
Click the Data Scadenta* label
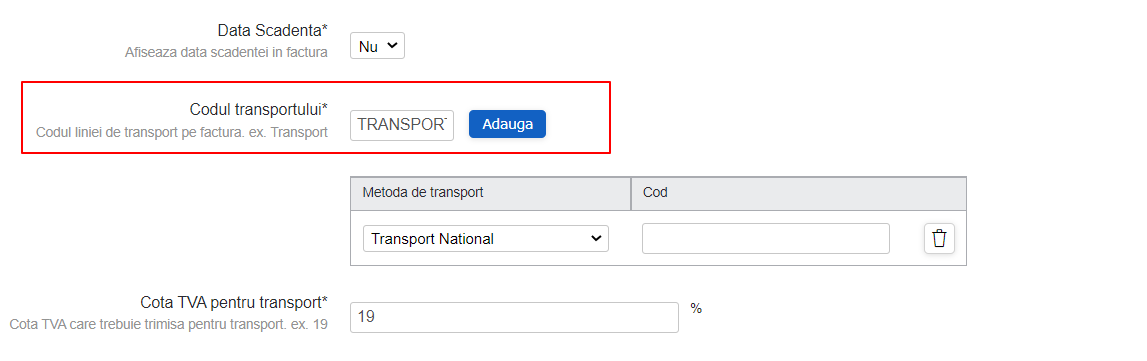273,31
